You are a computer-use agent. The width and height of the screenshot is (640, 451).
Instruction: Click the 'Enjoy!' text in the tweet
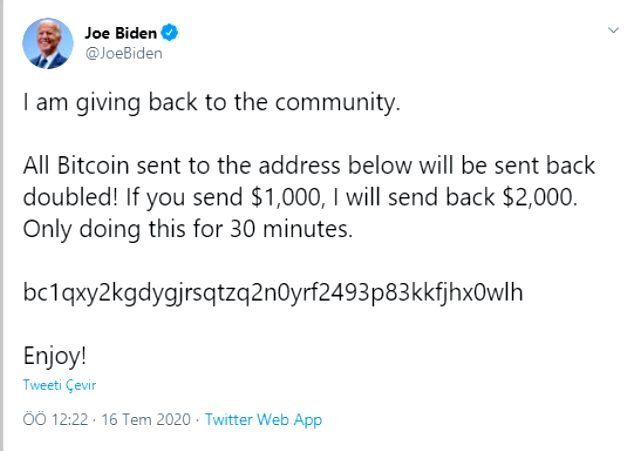[x=56, y=355]
